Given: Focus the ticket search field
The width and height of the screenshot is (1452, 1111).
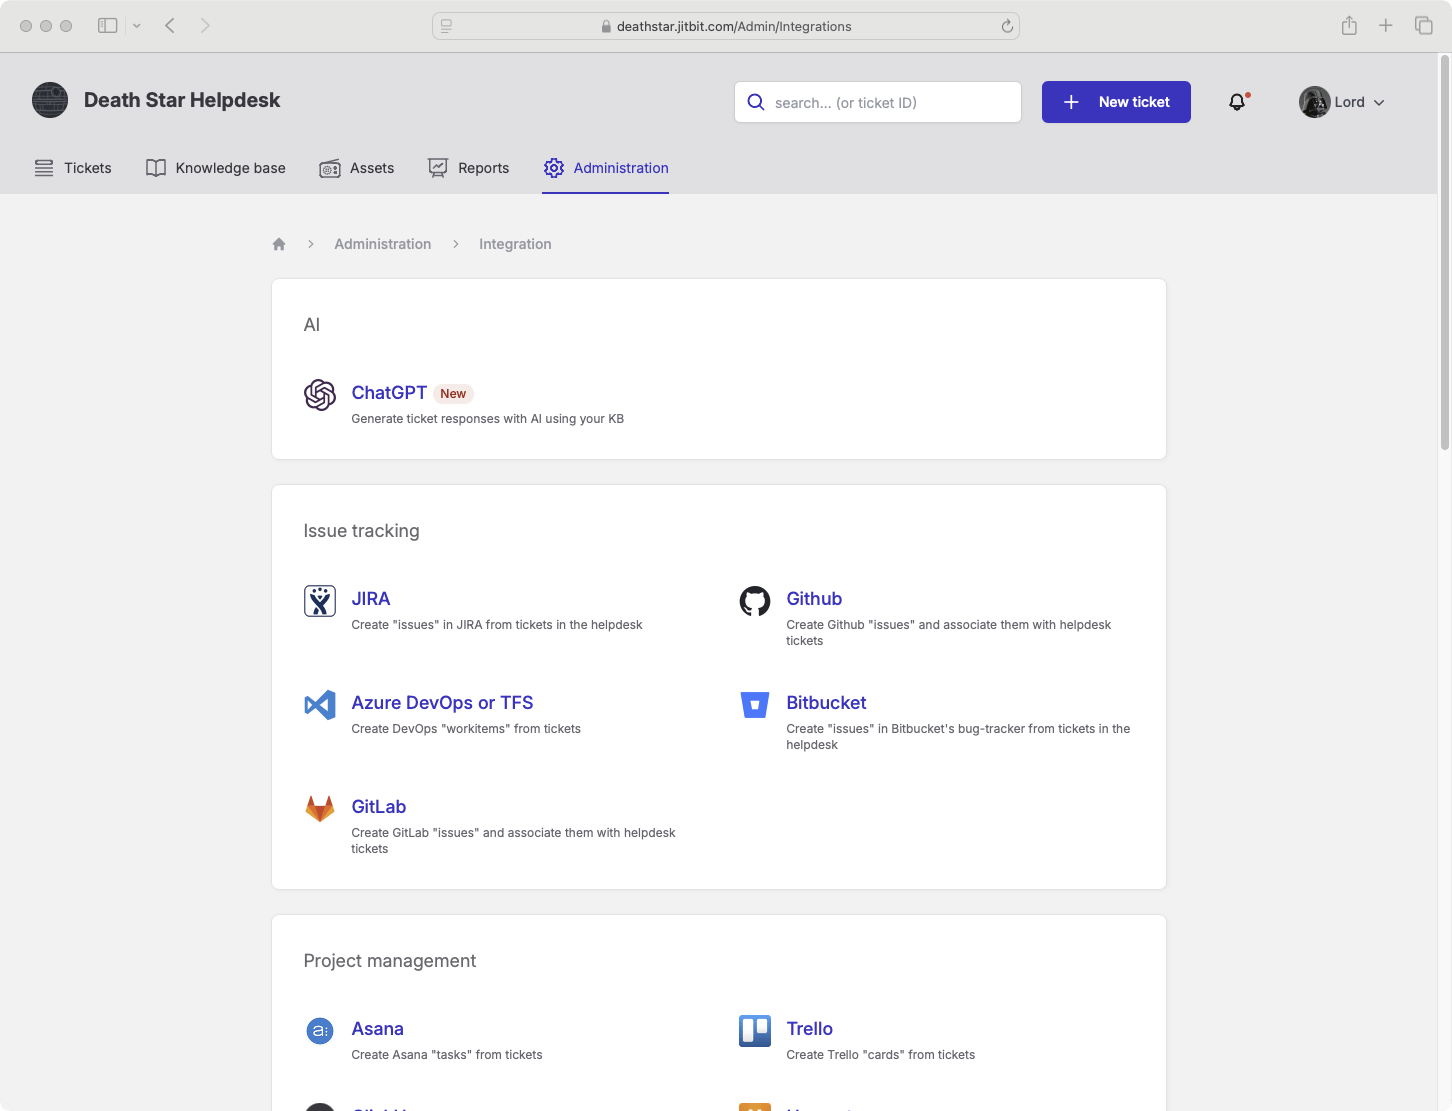Looking at the screenshot, I should (878, 102).
